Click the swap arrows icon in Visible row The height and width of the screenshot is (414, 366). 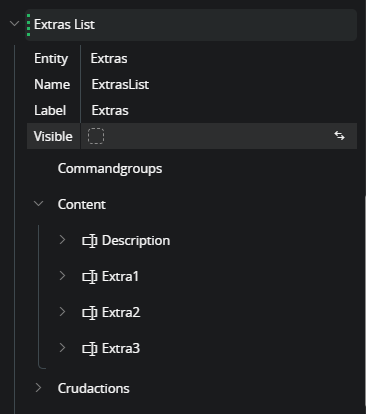[339, 136]
